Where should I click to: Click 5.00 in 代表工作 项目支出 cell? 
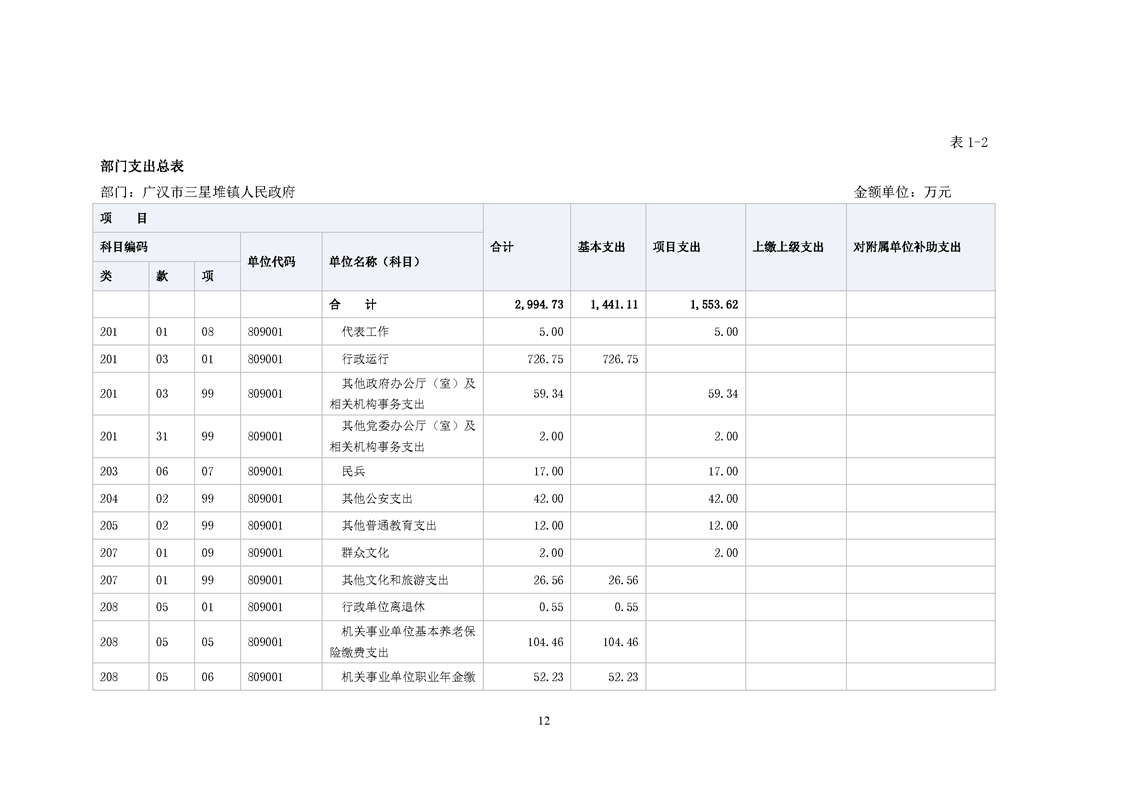click(726, 332)
